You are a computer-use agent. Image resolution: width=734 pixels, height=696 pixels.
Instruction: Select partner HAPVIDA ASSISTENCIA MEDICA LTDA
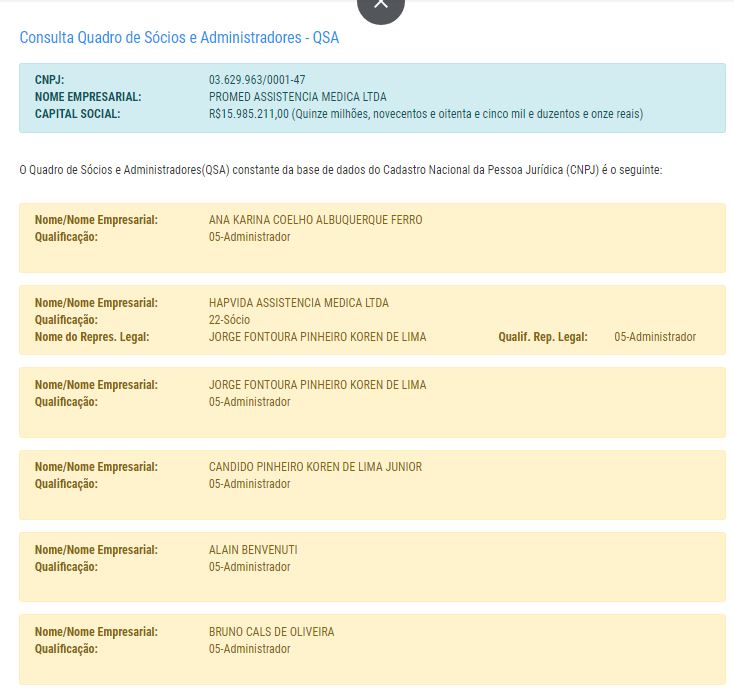(298, 303)
